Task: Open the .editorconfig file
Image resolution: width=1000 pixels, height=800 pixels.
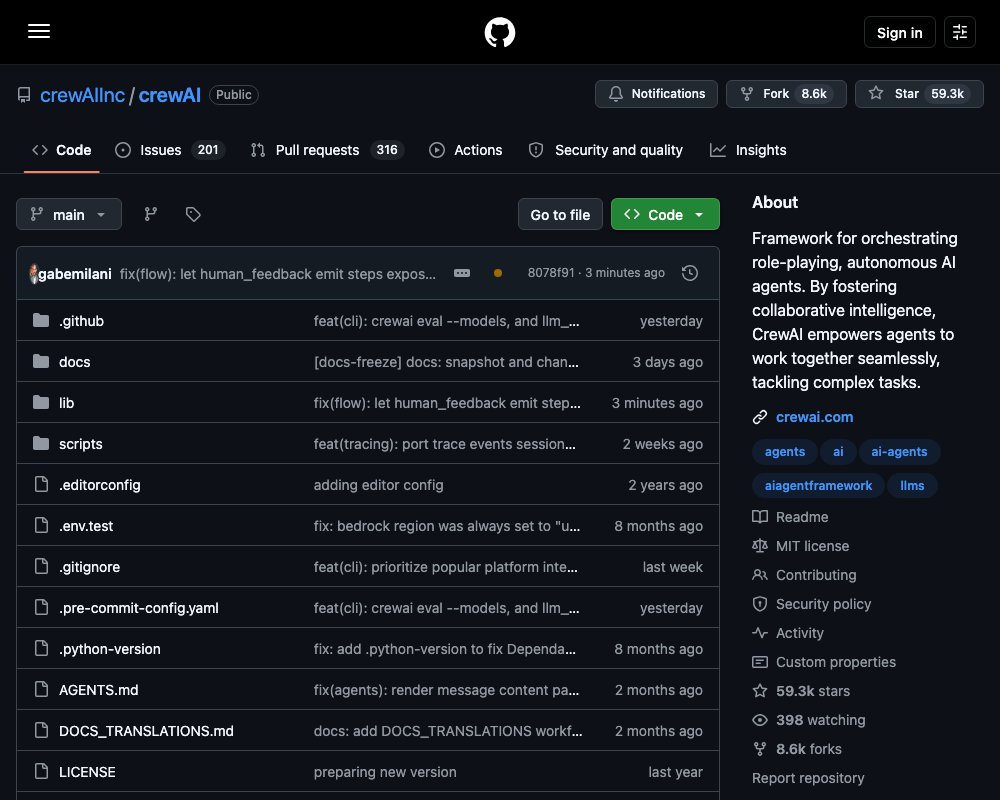Action: click(99, 485)
